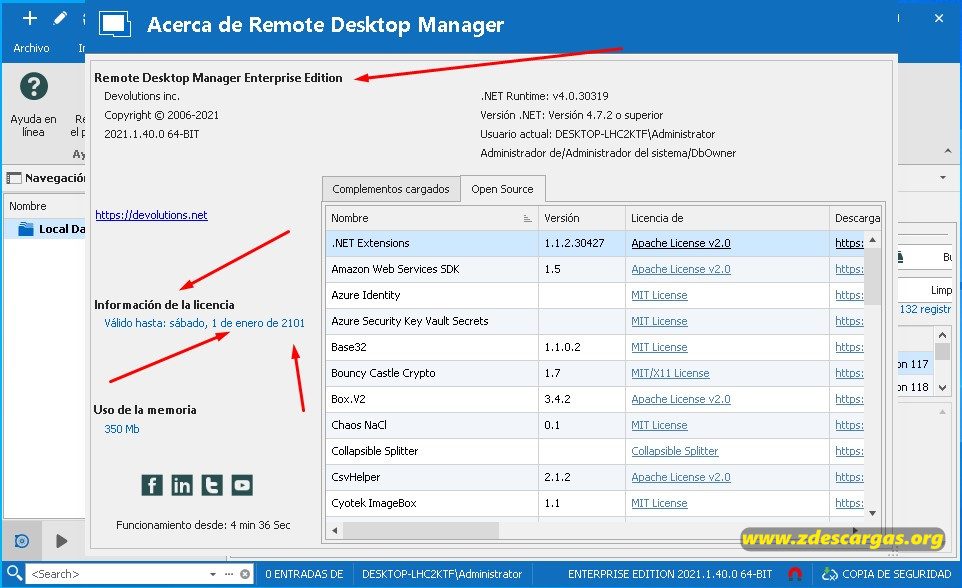Click the Local Data Source folder icon
Screen dimensions: 962x588
coord(26,229)
